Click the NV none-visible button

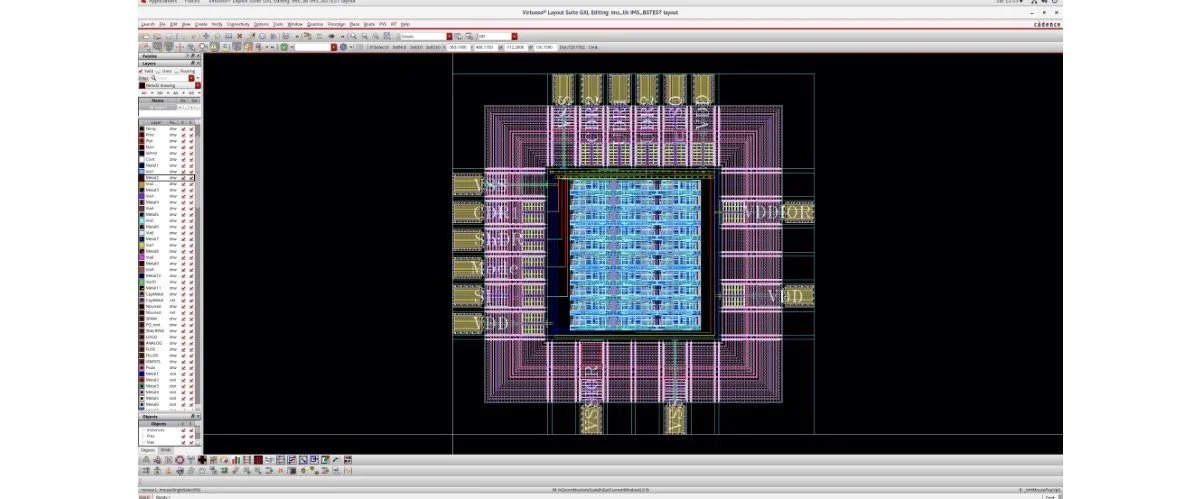(159, 92)
